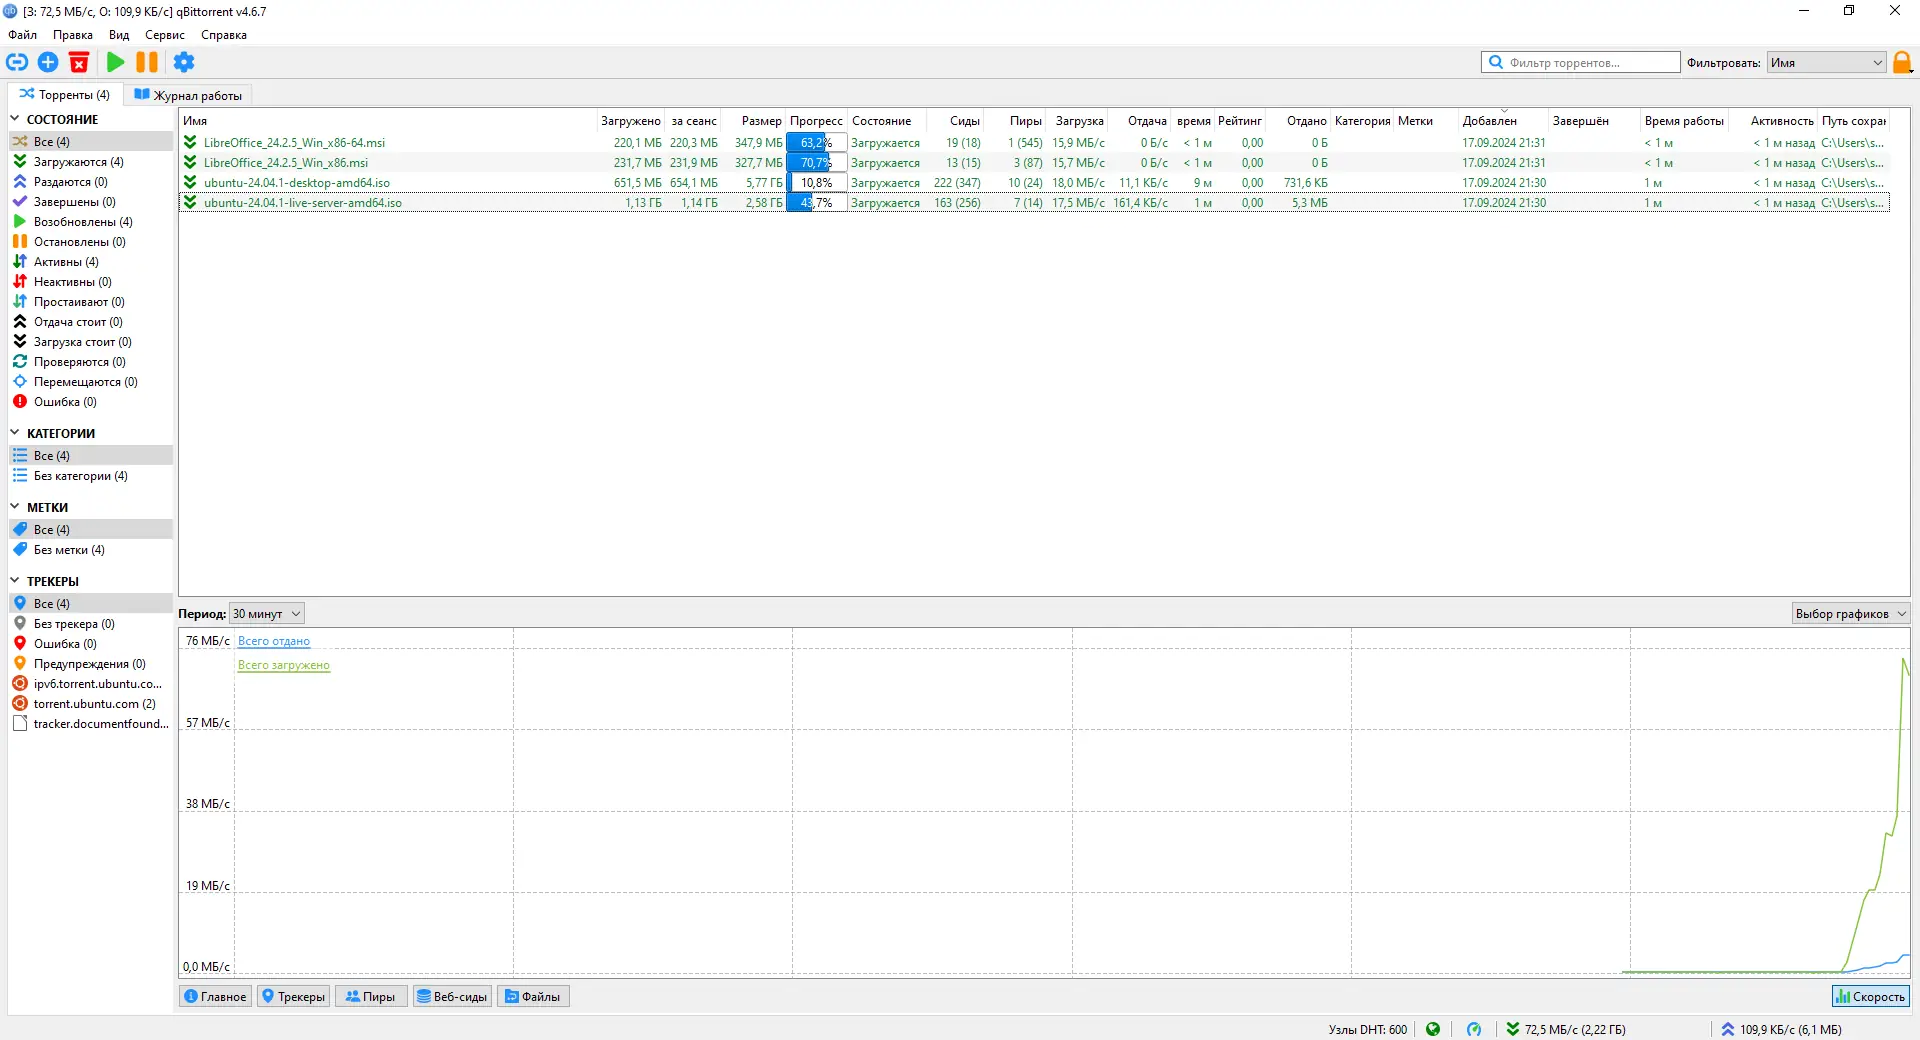The image size is (1920, 1040).
Task: Select the Завершены (0) status filter
Action: 91,202
